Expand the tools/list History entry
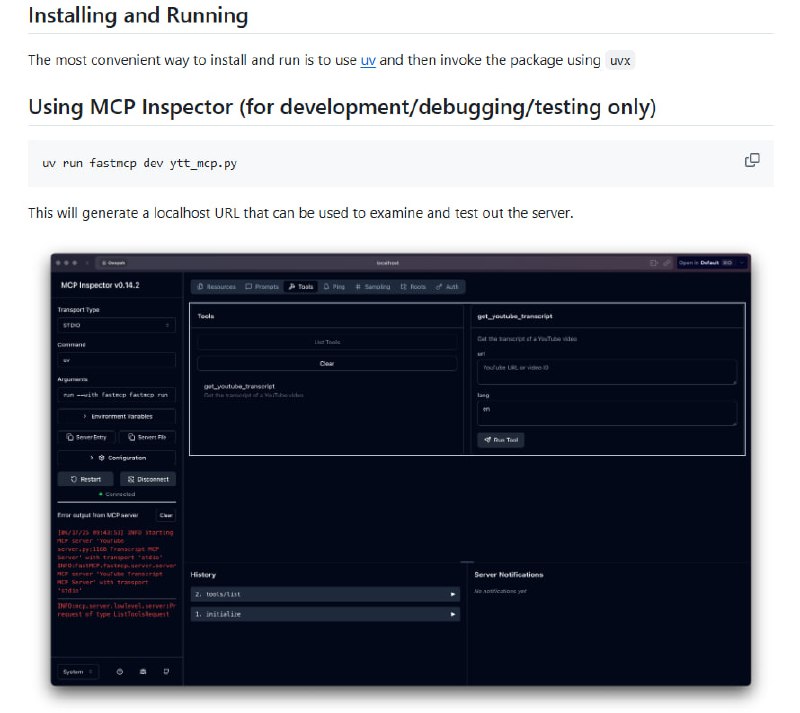Screen dimensions: 800x713 point(453,593)
